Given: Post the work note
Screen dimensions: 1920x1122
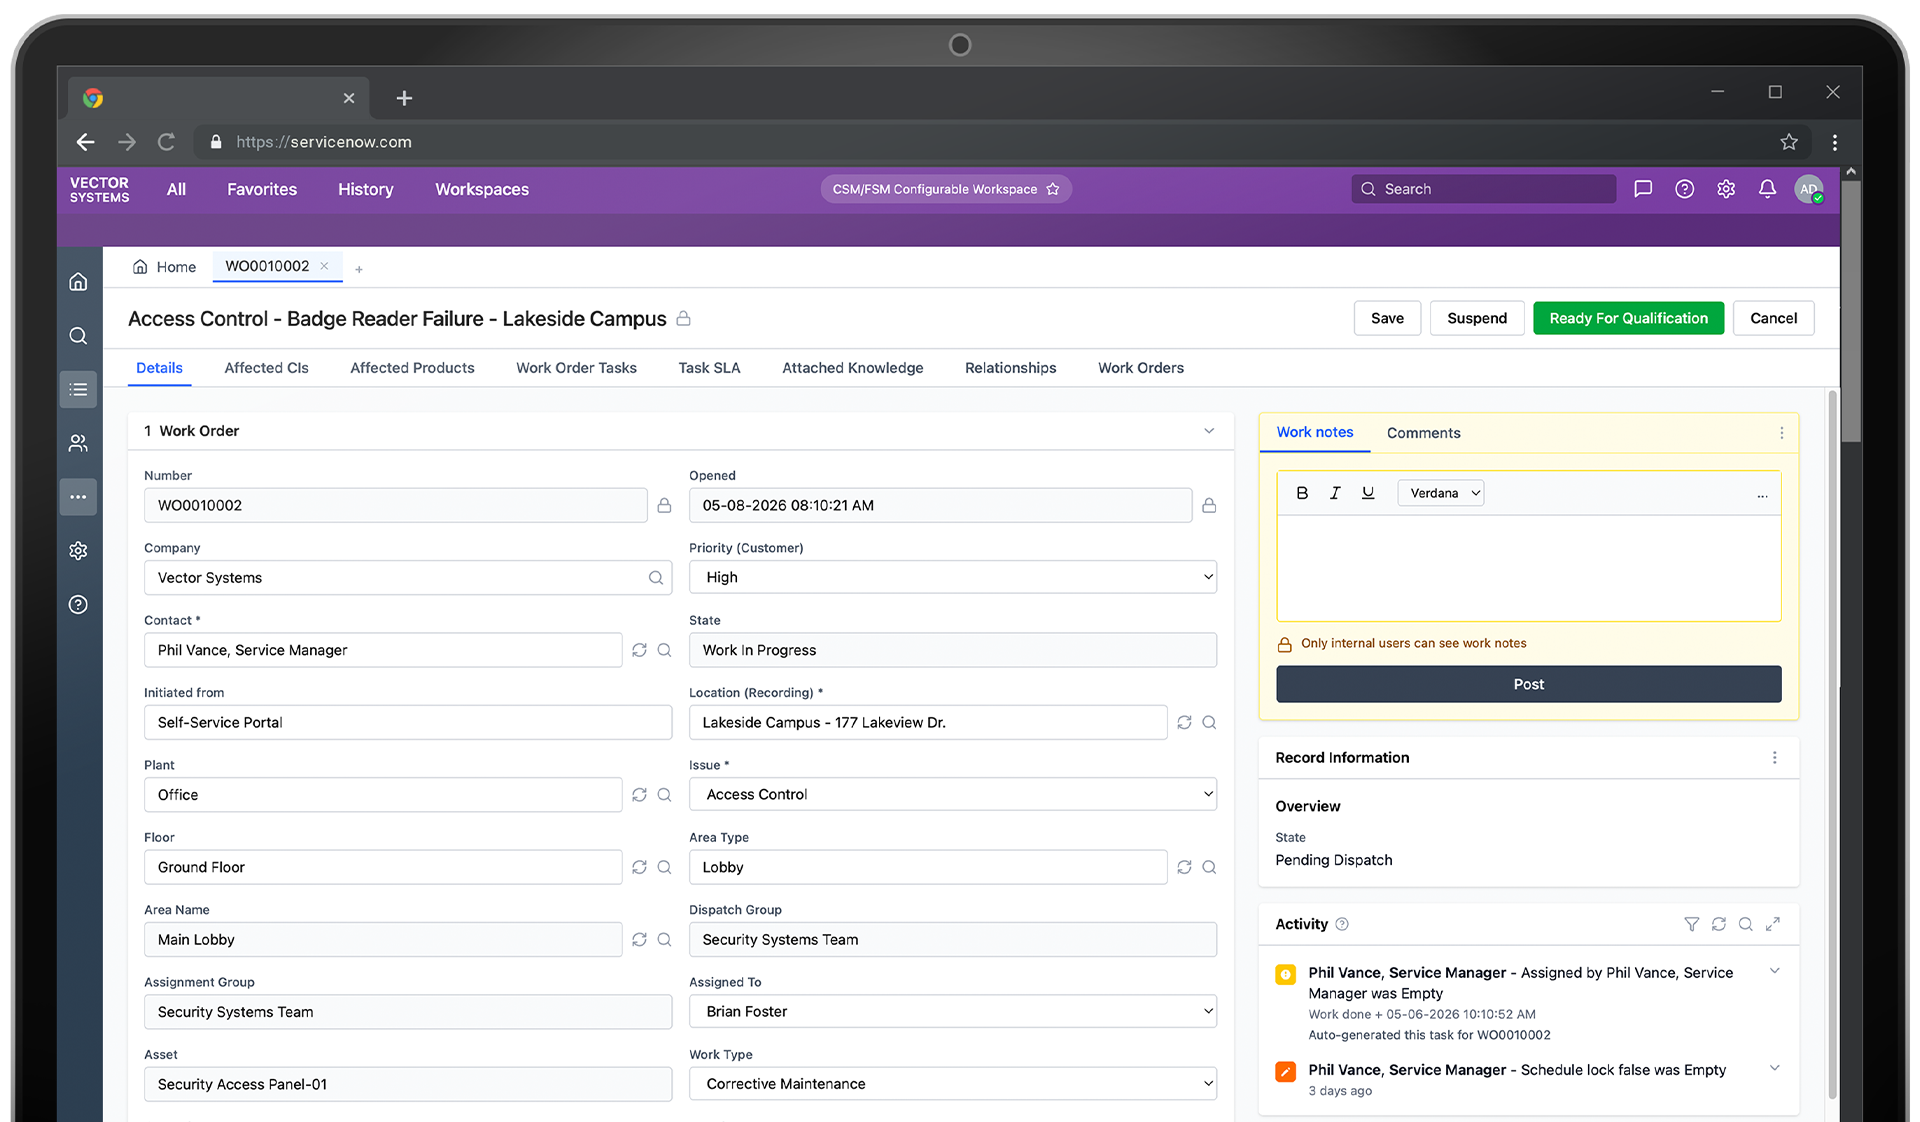Looking at the screenshot, I should click(x=1528, y=684).
